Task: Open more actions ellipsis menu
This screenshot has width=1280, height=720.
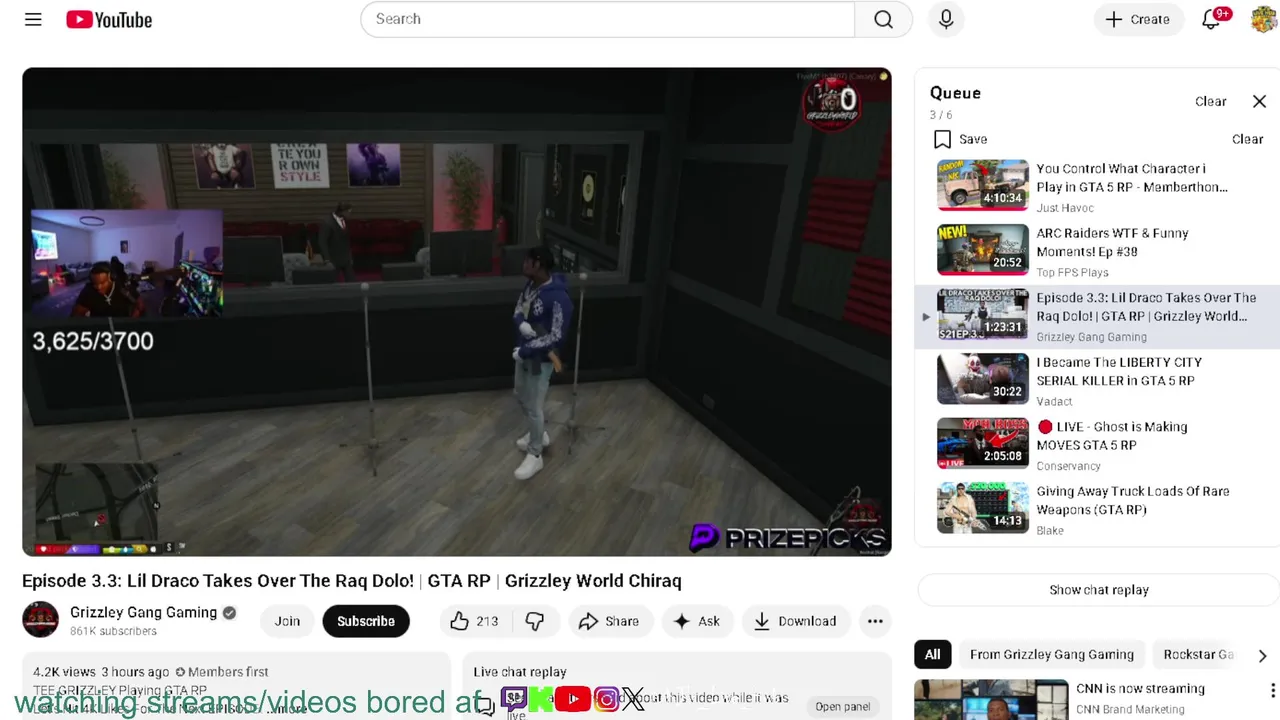Action: [875, 621]
